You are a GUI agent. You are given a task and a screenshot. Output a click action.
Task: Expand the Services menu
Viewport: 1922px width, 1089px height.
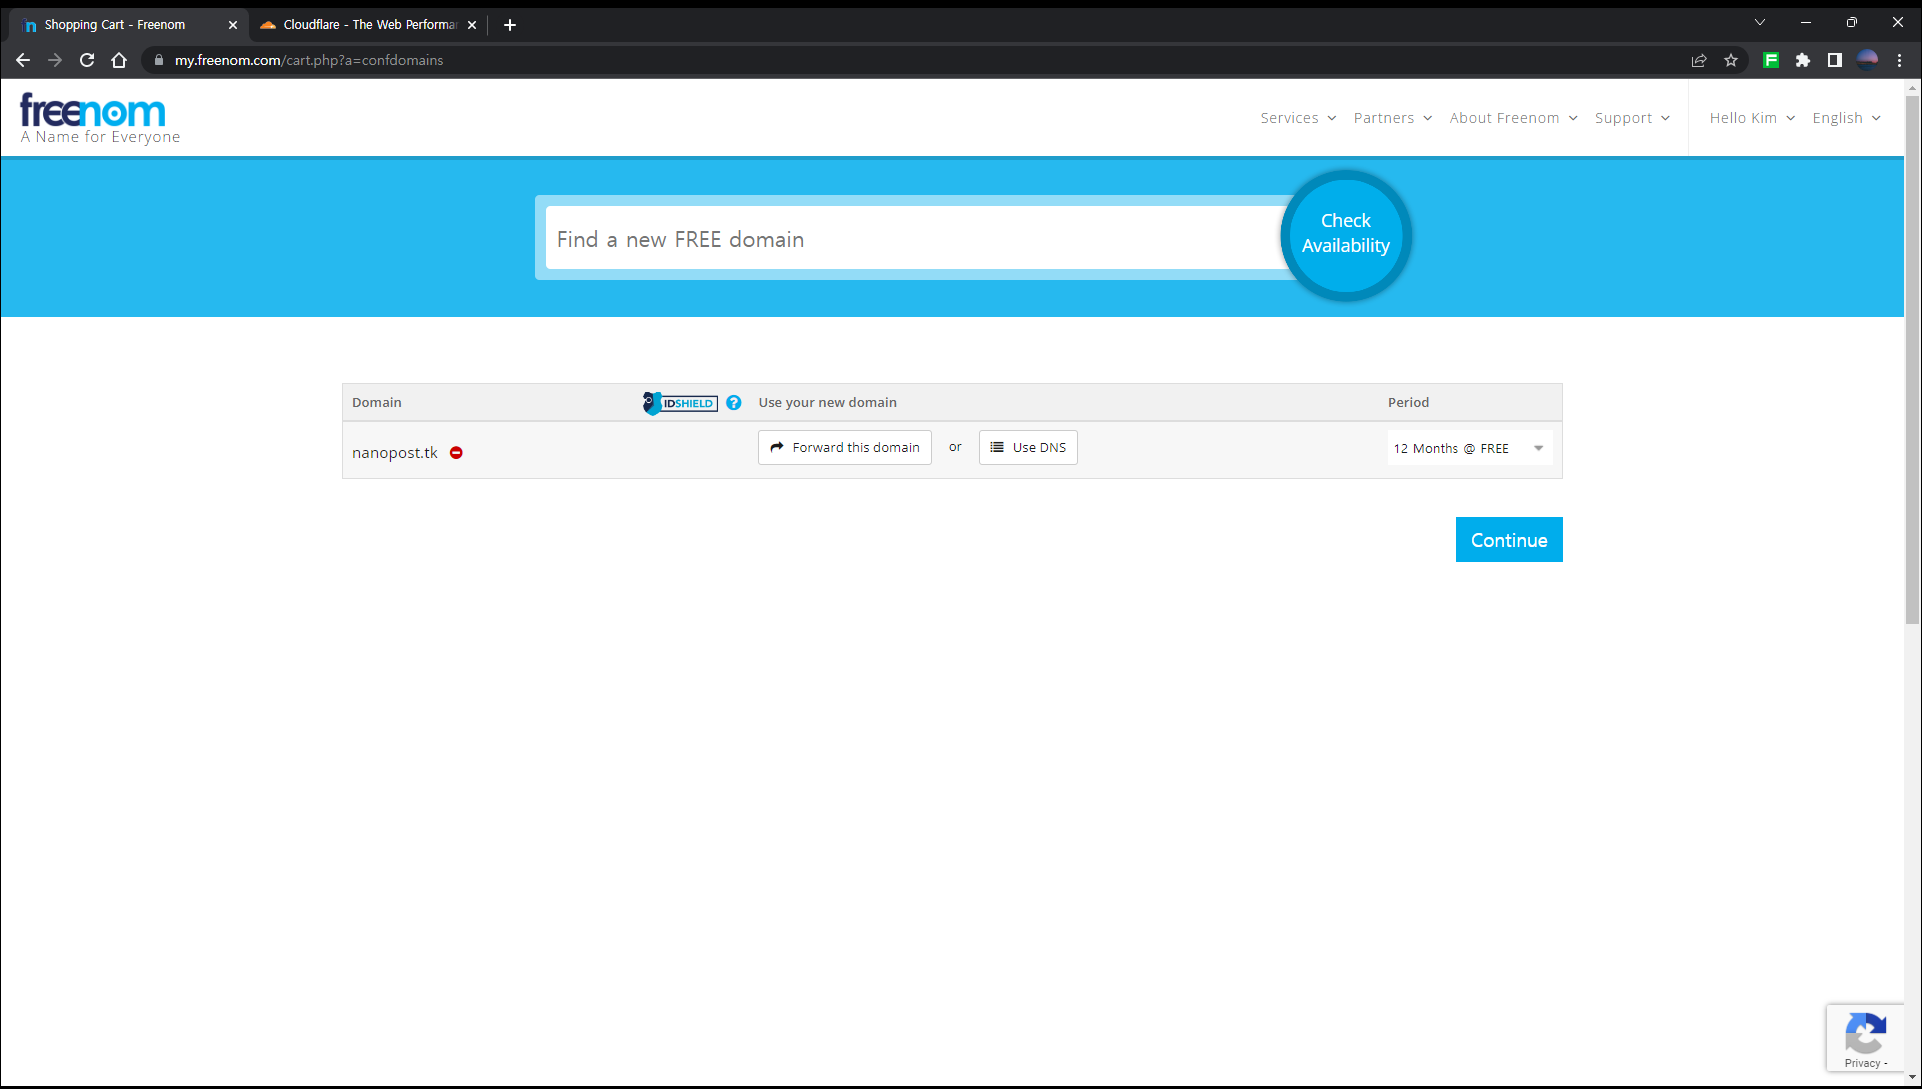pos(1297,118)
